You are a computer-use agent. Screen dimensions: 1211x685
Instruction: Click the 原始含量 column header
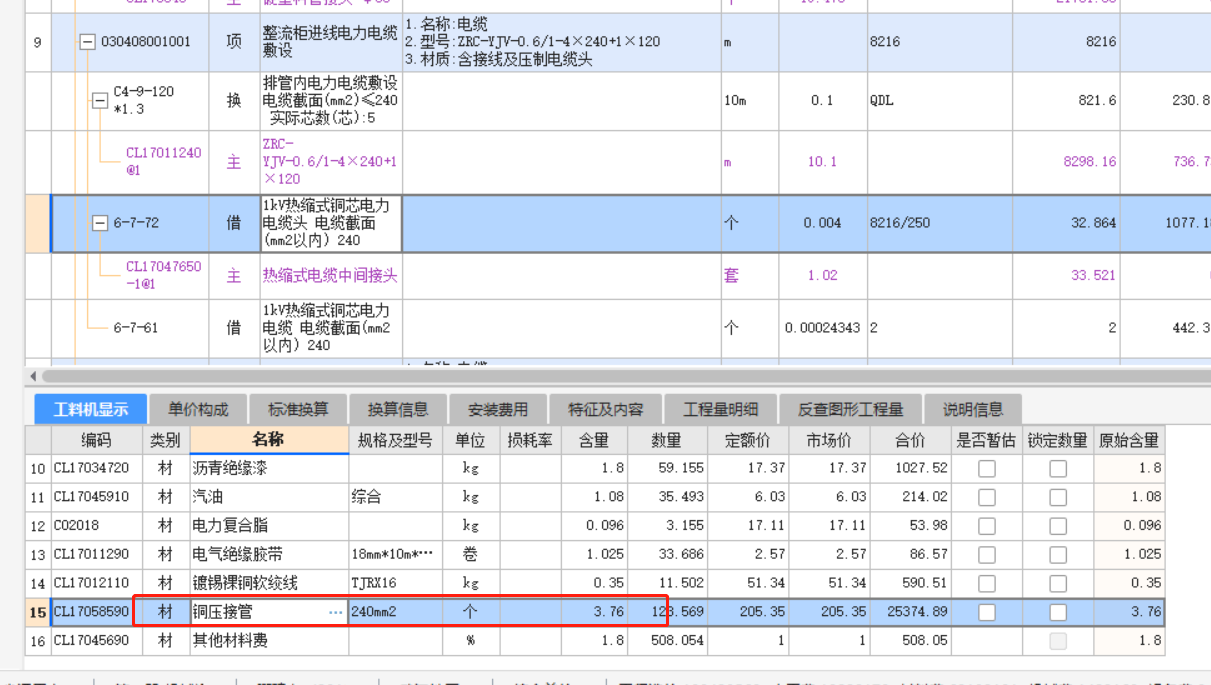1129,440
